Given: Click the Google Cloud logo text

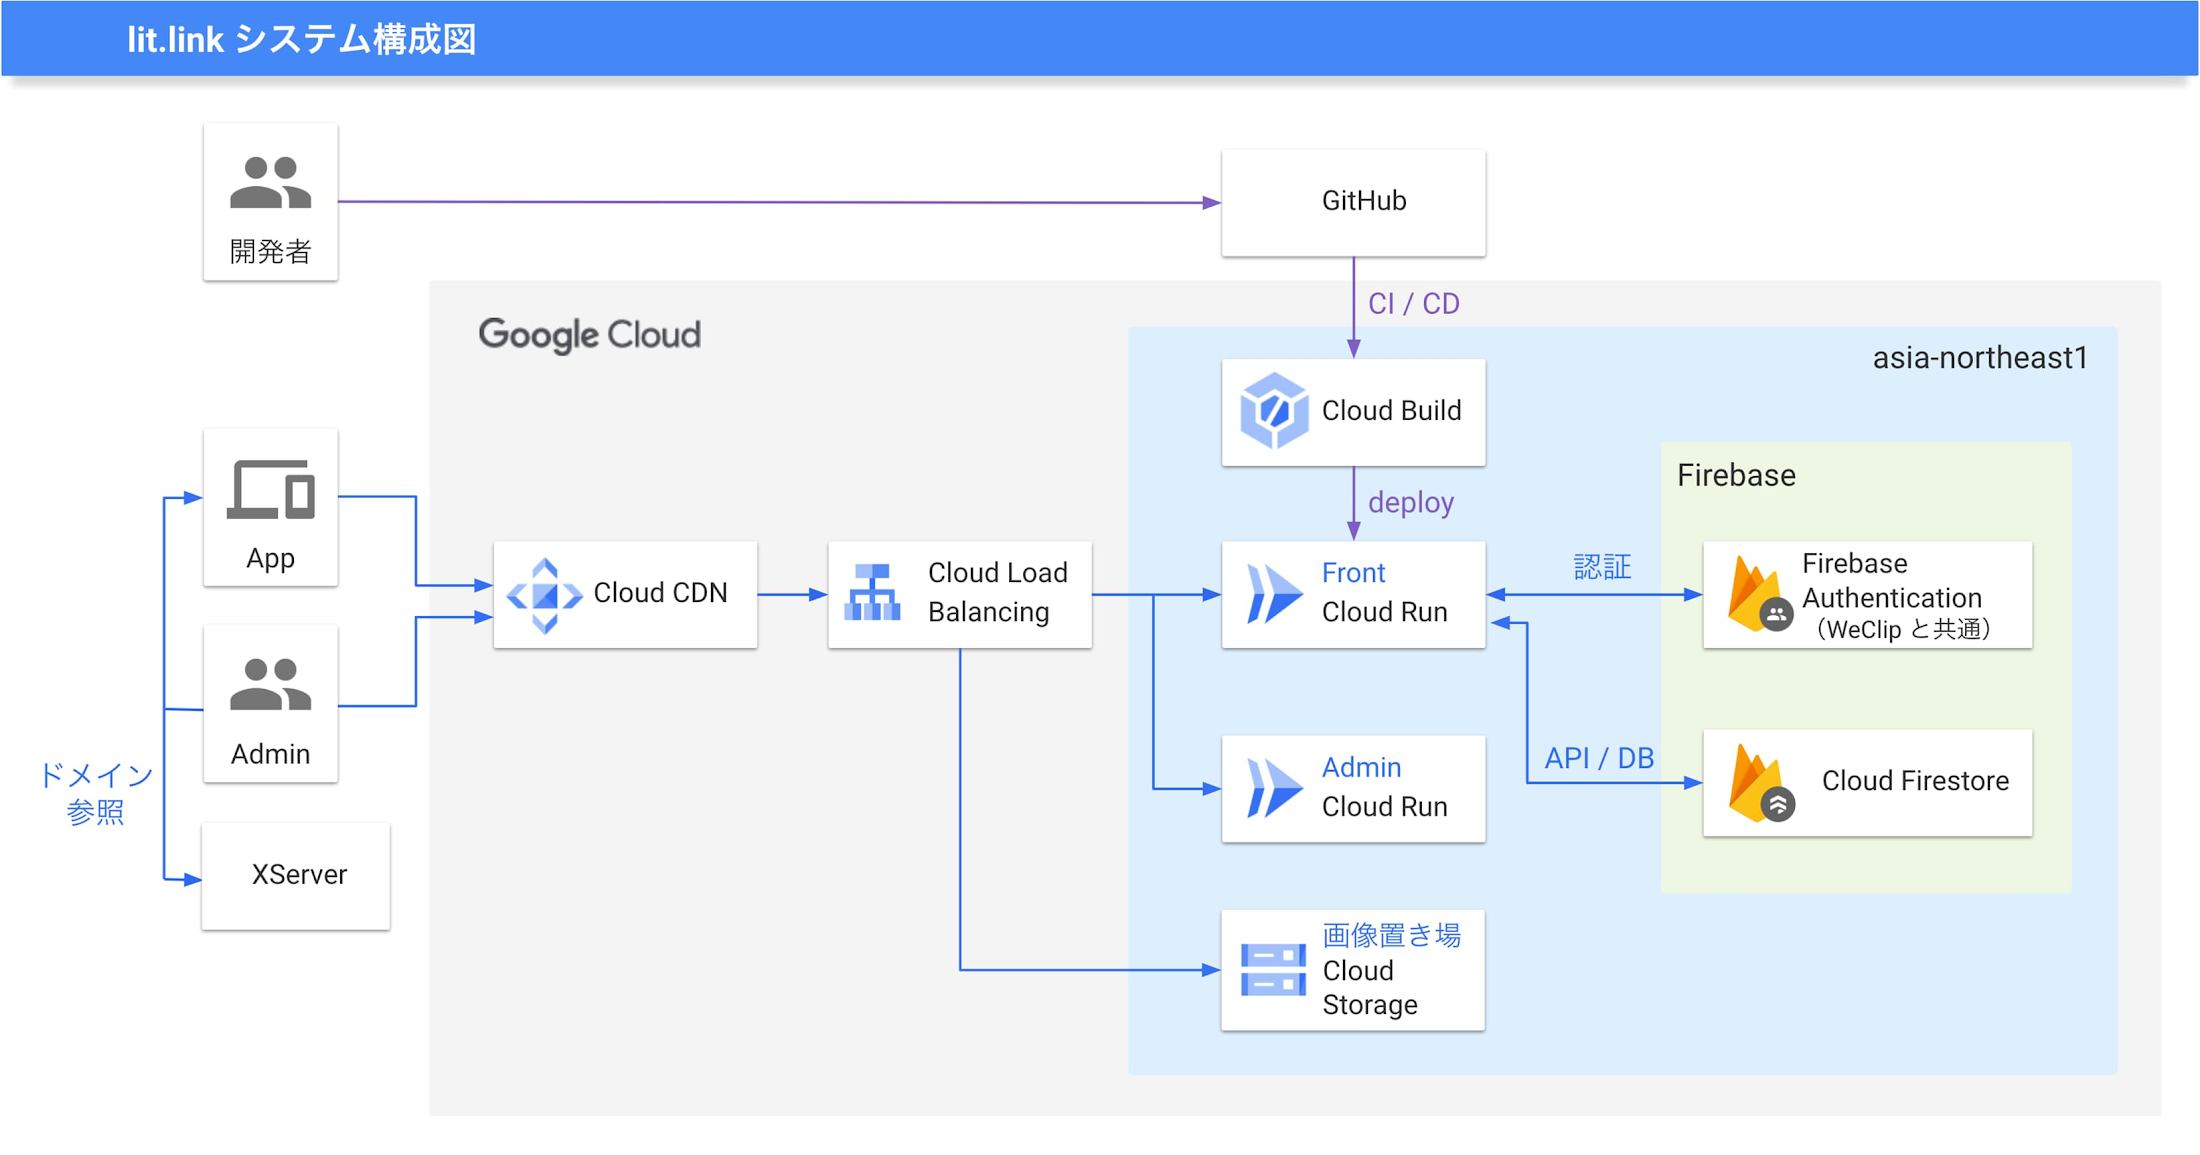Looking at the screenshot, I should [x=589, y=335].
